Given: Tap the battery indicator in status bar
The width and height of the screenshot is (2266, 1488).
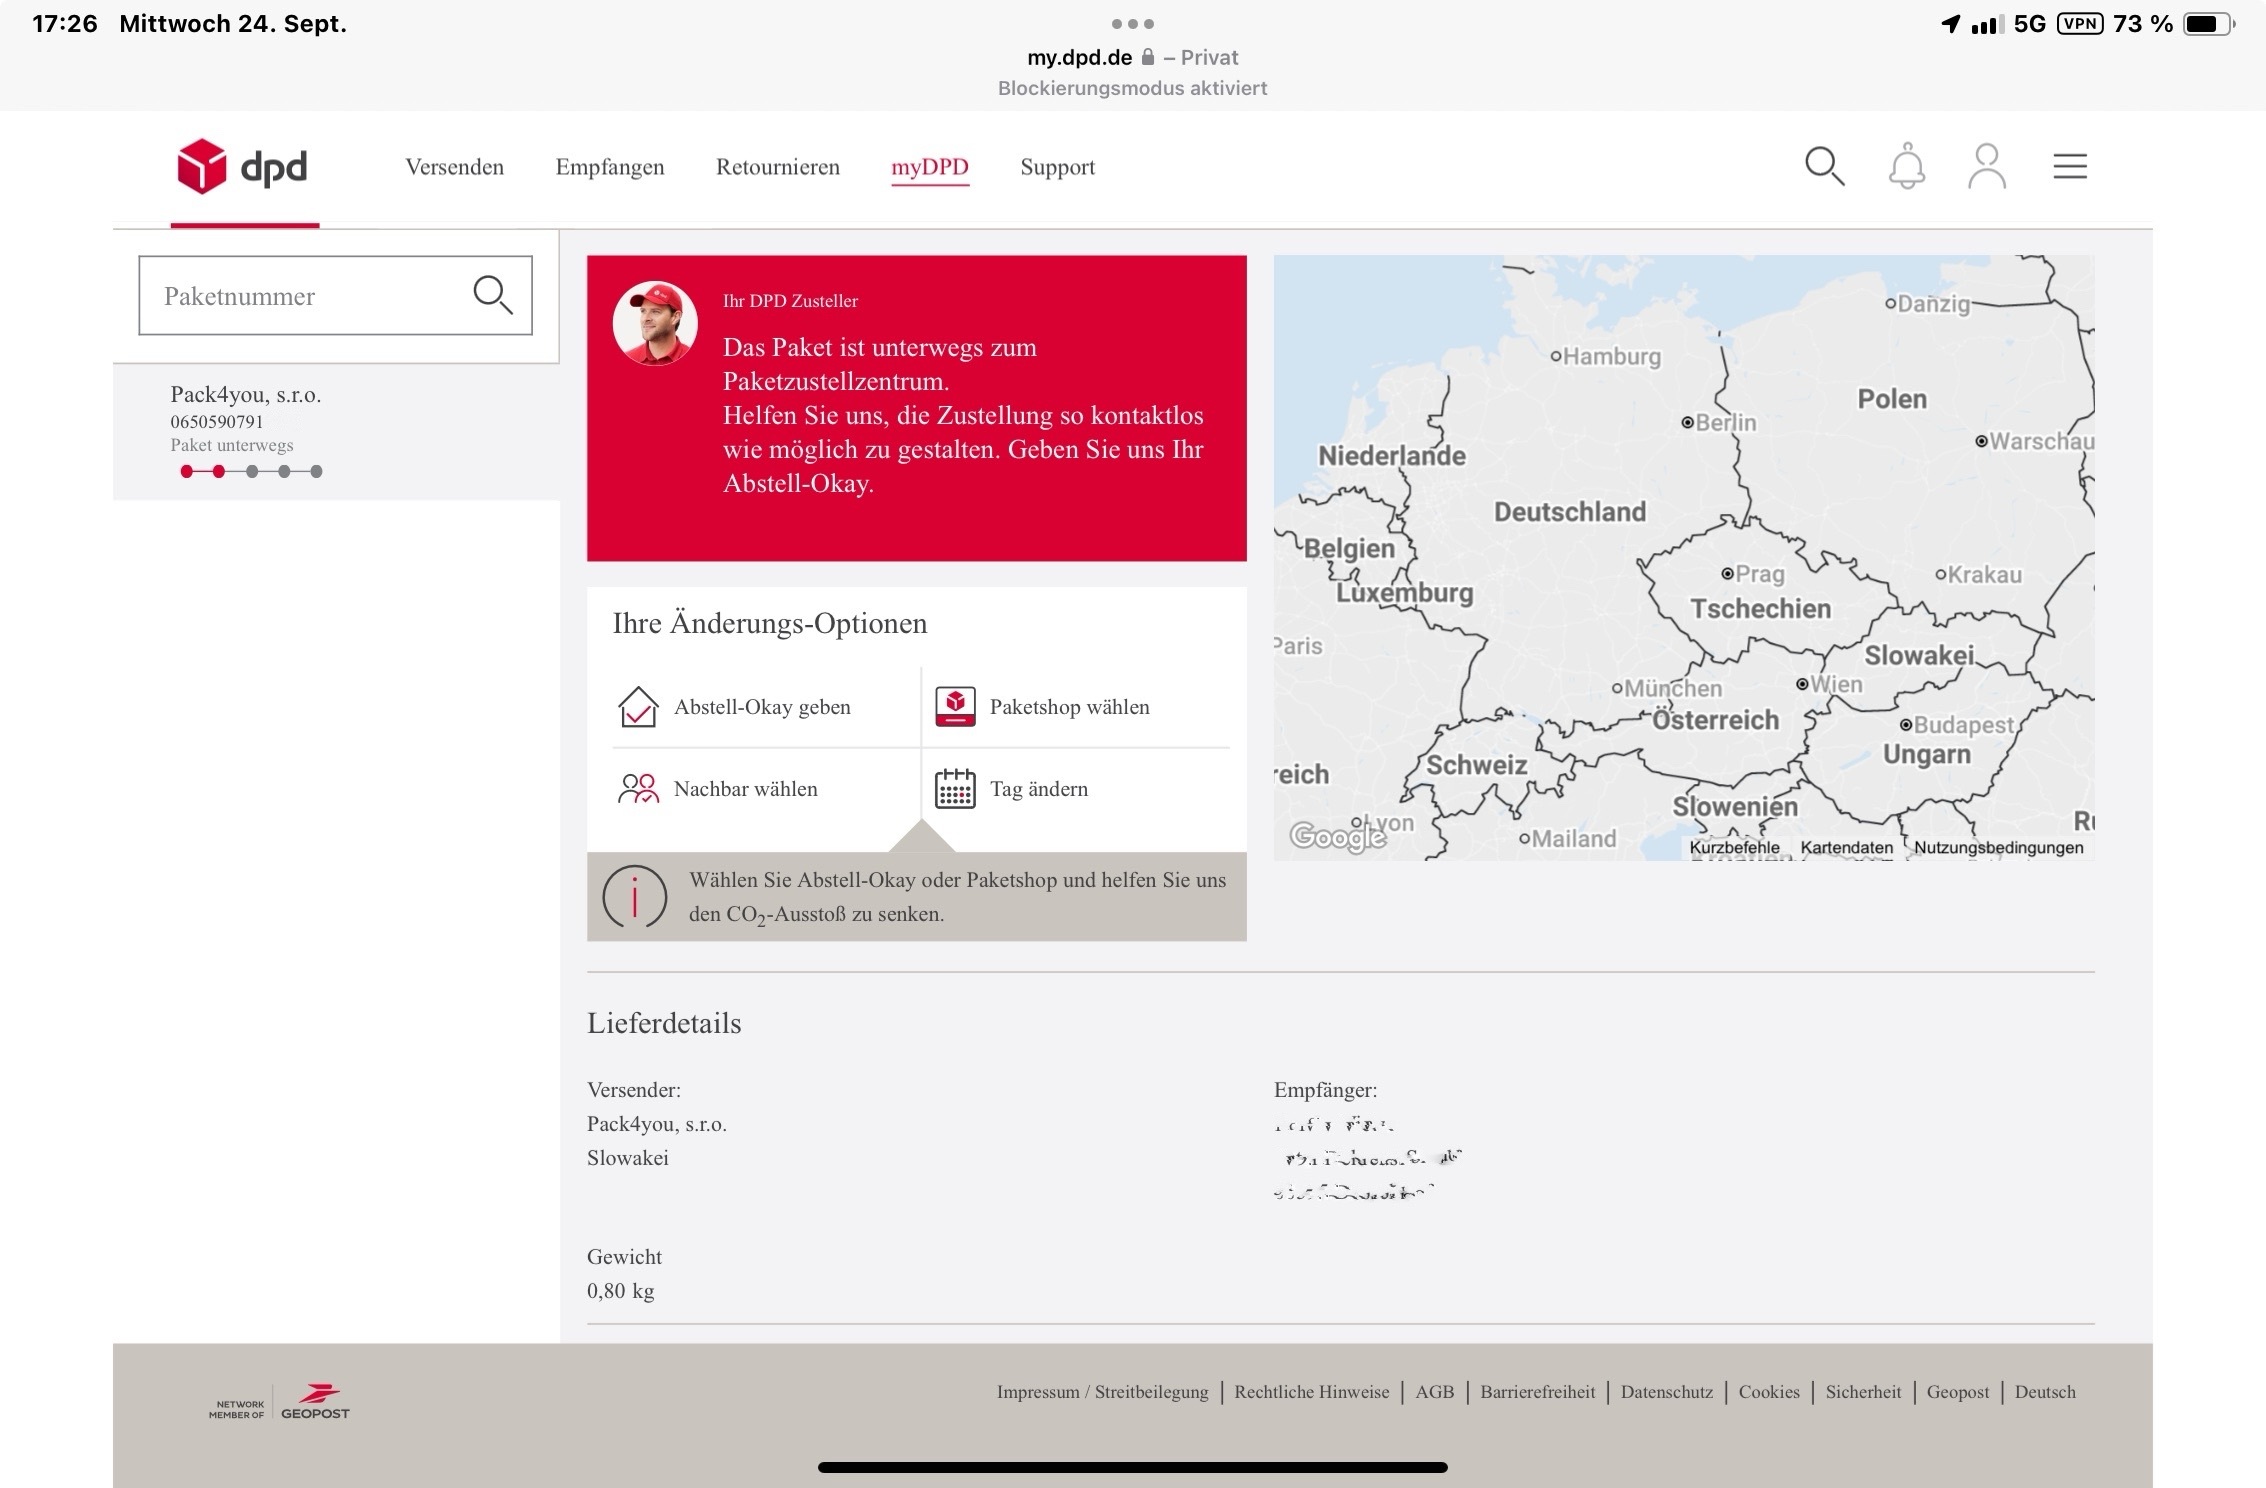Looking at the screenshot, I should point(2208,24).
